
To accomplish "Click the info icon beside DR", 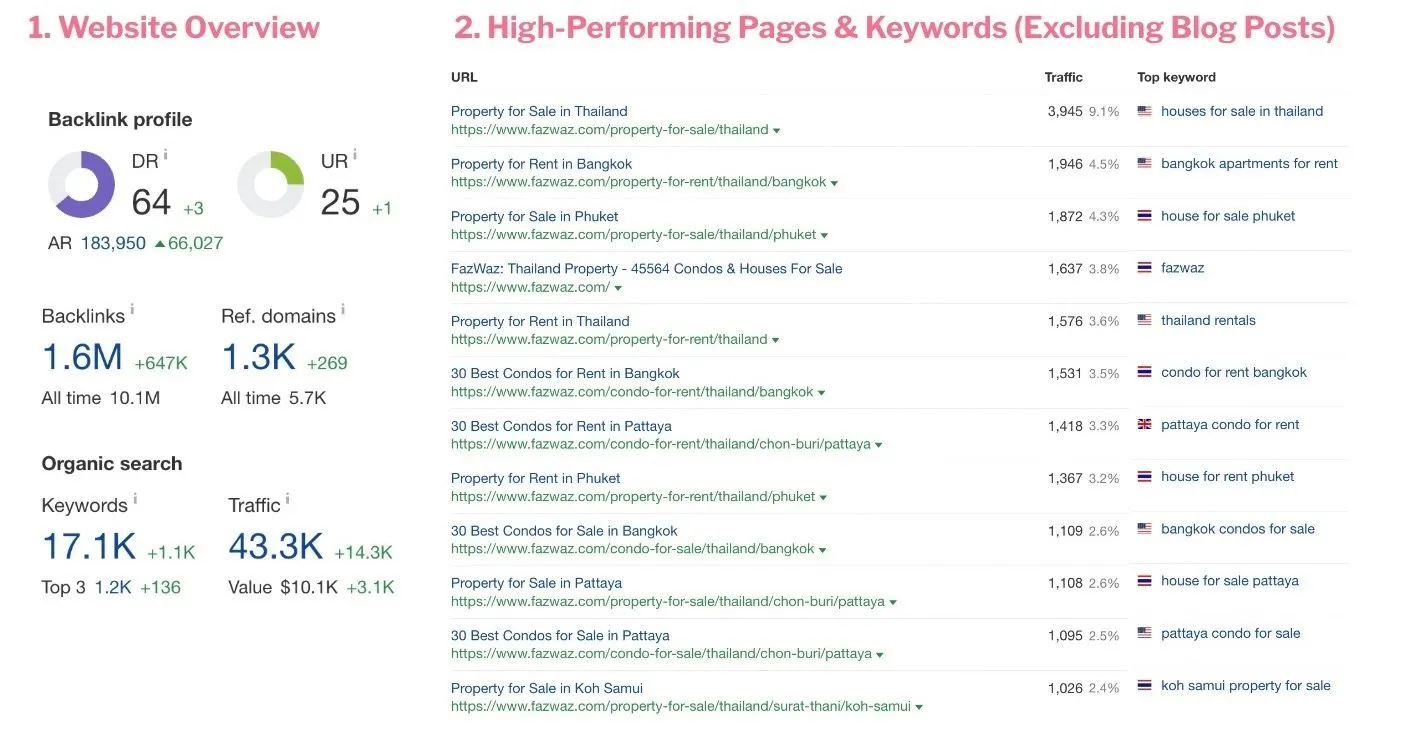I will pos(165,155).
